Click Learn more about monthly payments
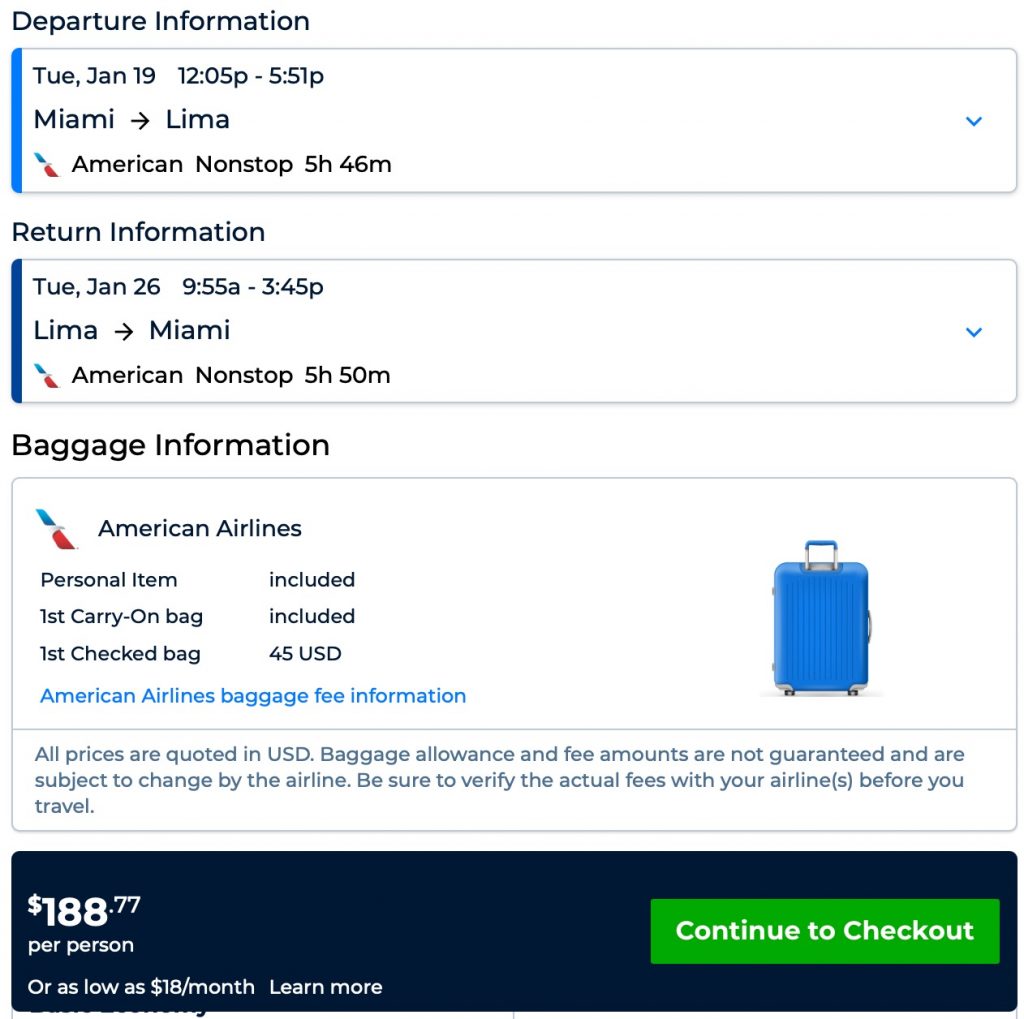 point(325,987)
